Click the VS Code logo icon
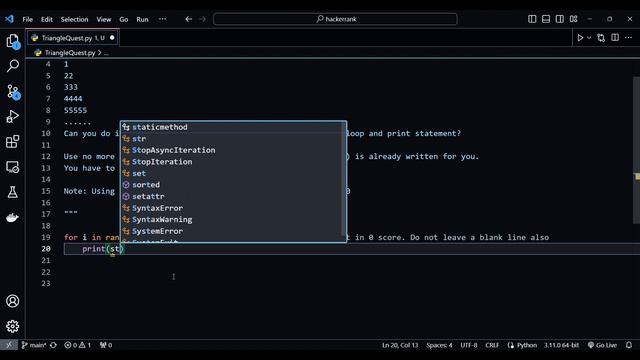 click(x=9, y=19)
